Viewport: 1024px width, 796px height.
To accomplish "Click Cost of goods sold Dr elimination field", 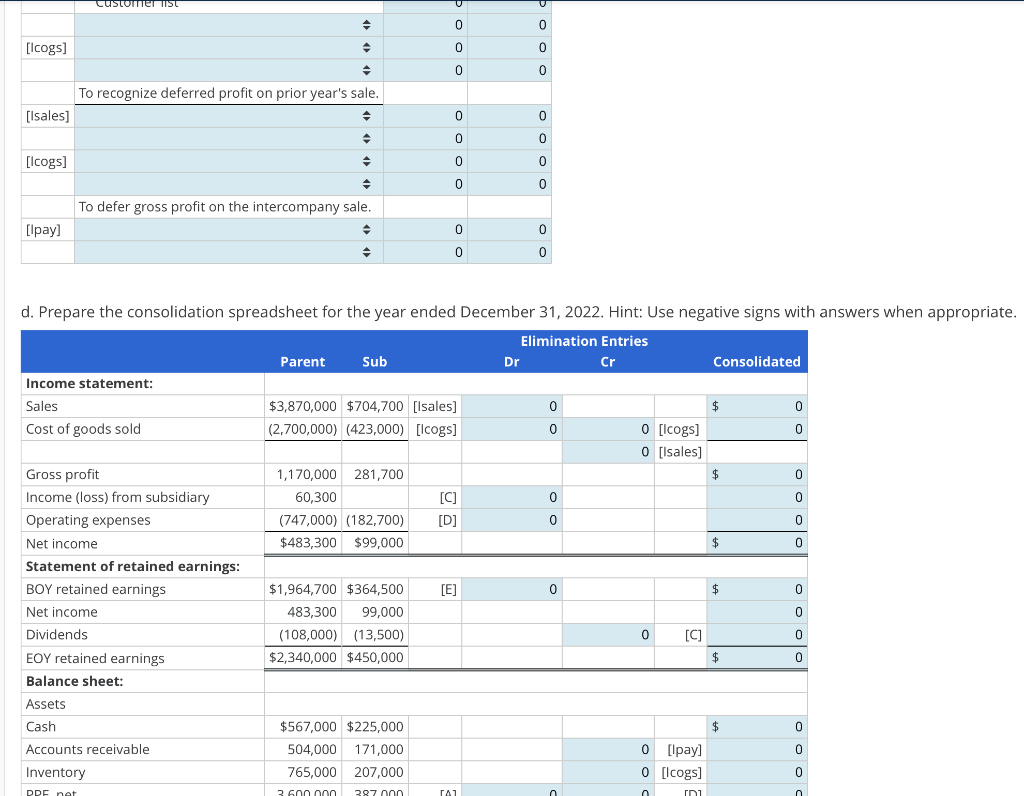I will point(512,429).
